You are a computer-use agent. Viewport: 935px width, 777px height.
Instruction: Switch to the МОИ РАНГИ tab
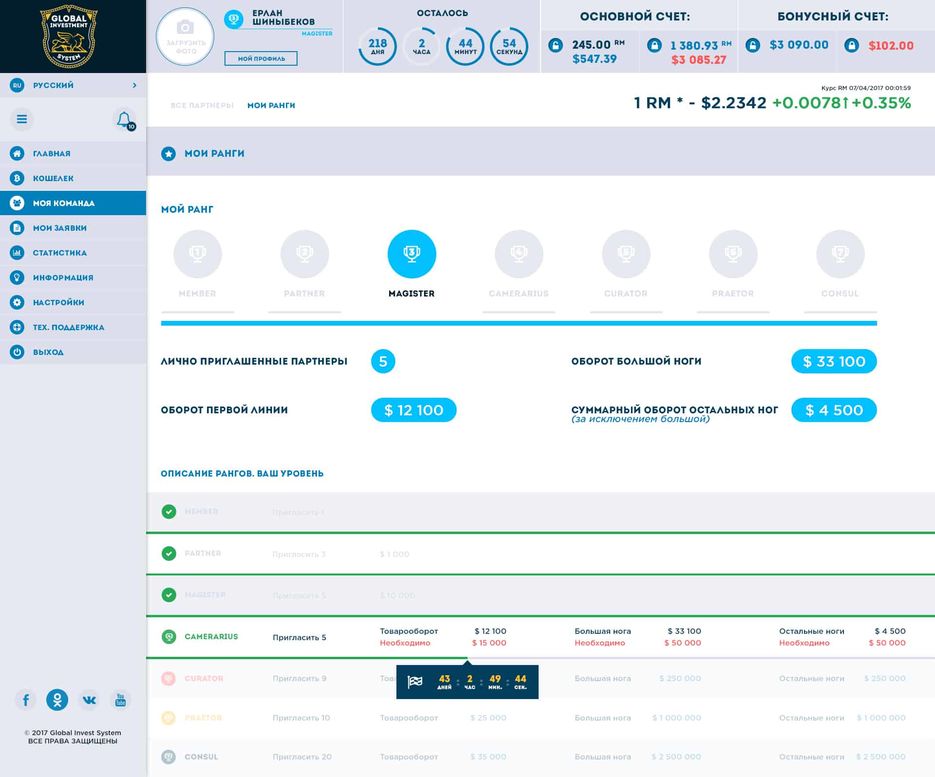coord(271,106)
